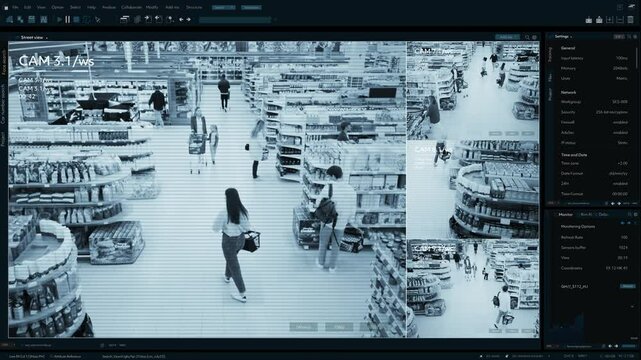Click the highlighted button left of the search icon
Screen dimensions: 641x360
507,37
